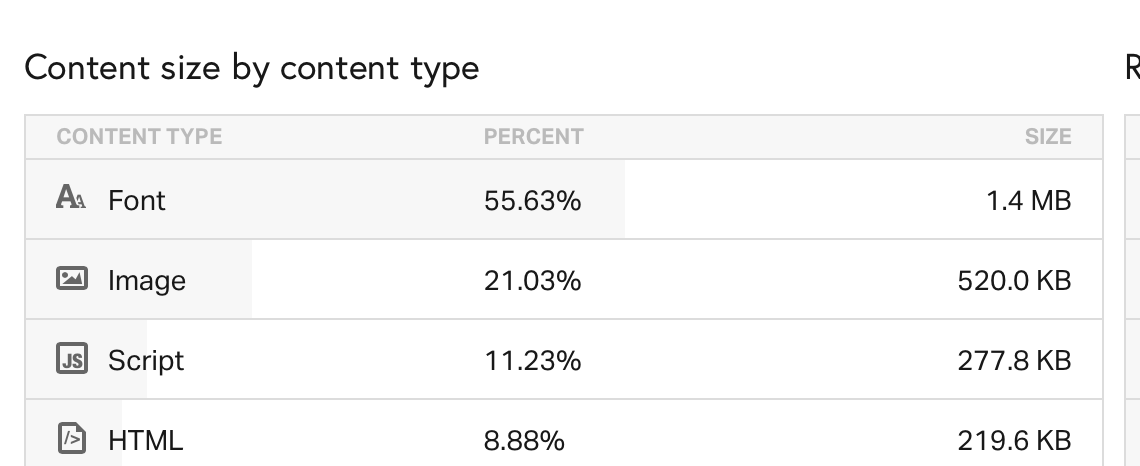Click the 277.8 KB Script size value
Screen dimensions: 1140x466
[x=1014, y=360]
